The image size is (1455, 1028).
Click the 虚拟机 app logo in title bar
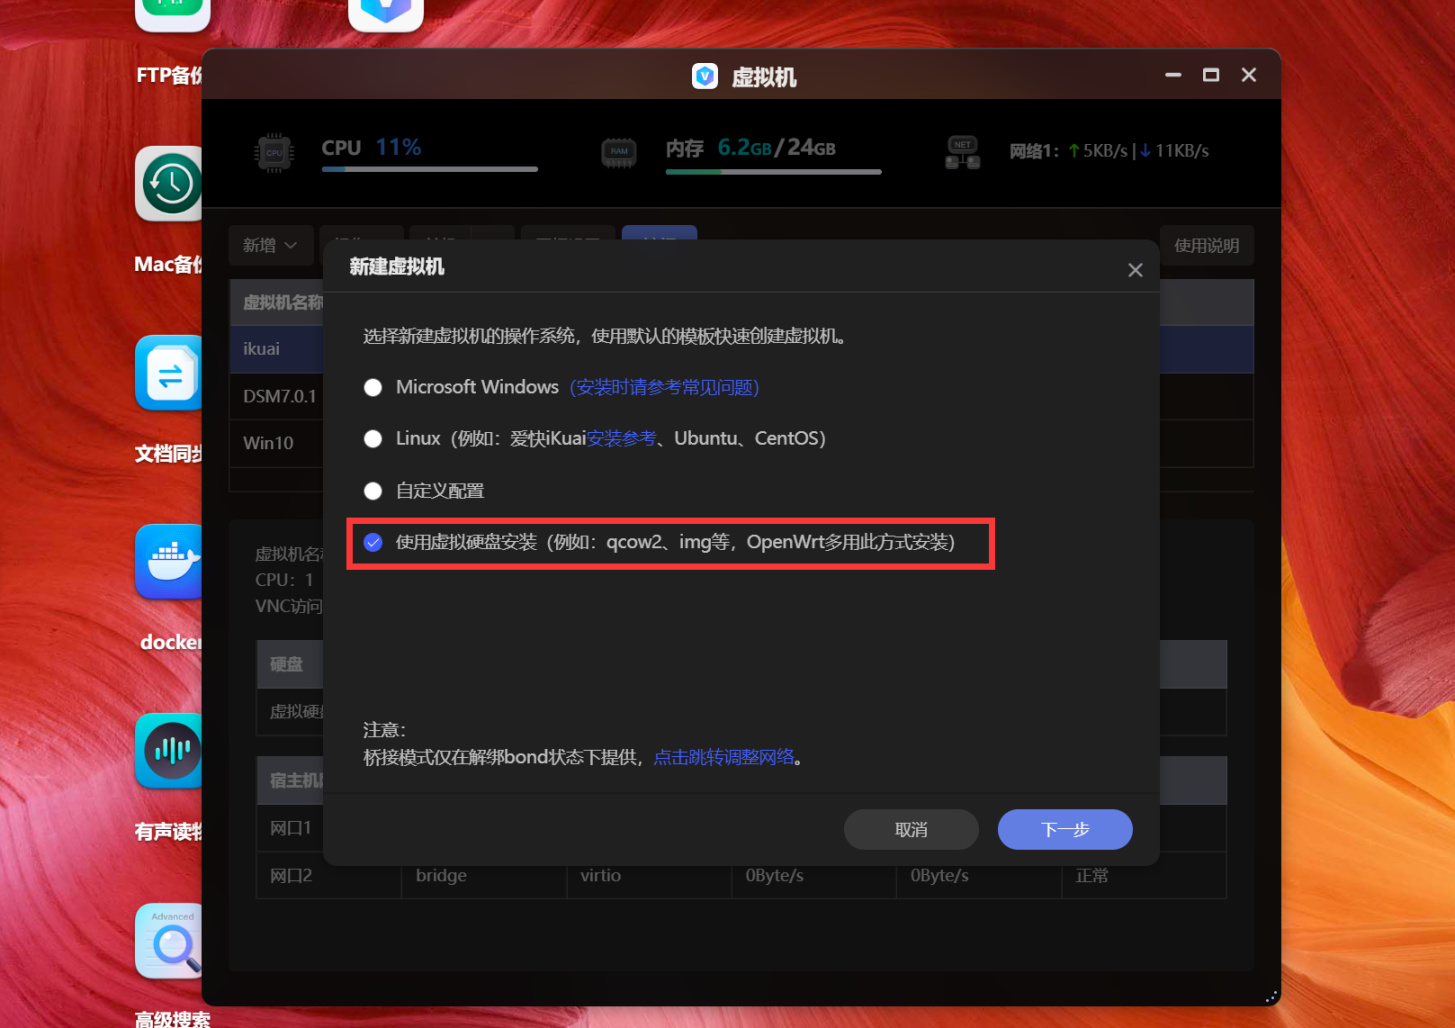pos(705,76)
